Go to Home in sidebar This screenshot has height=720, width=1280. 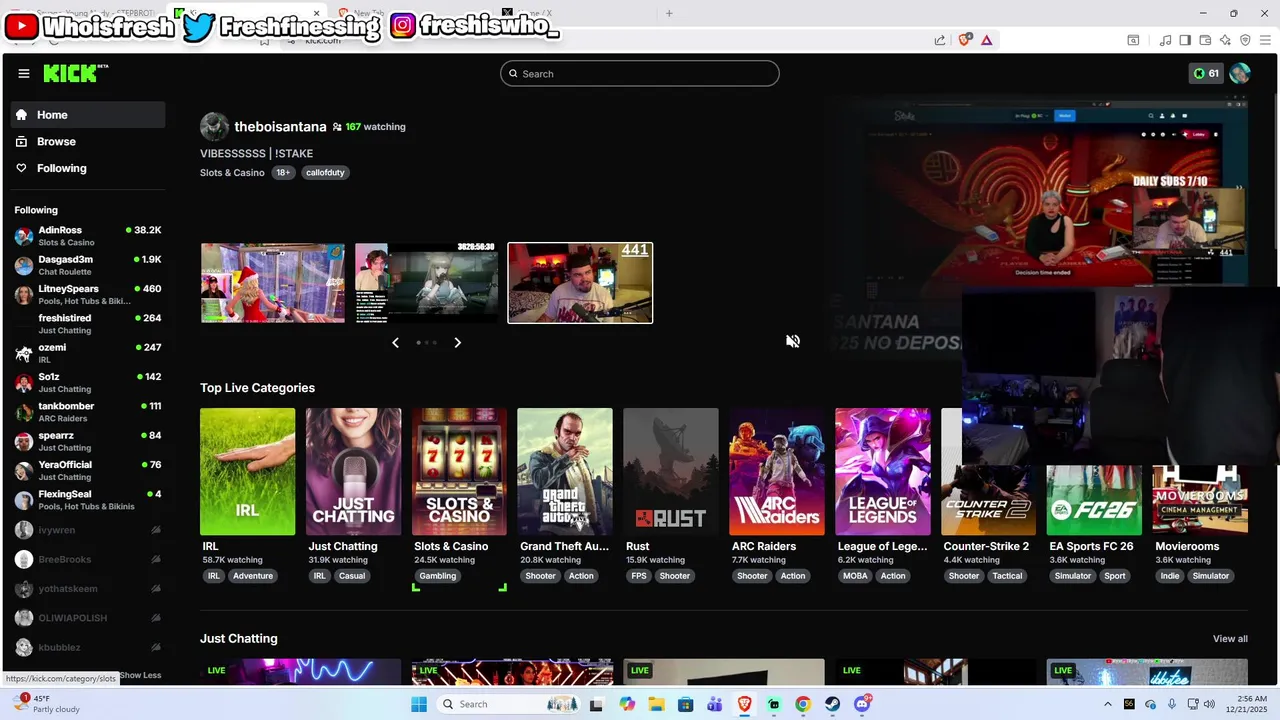click(x=88, y=115)
